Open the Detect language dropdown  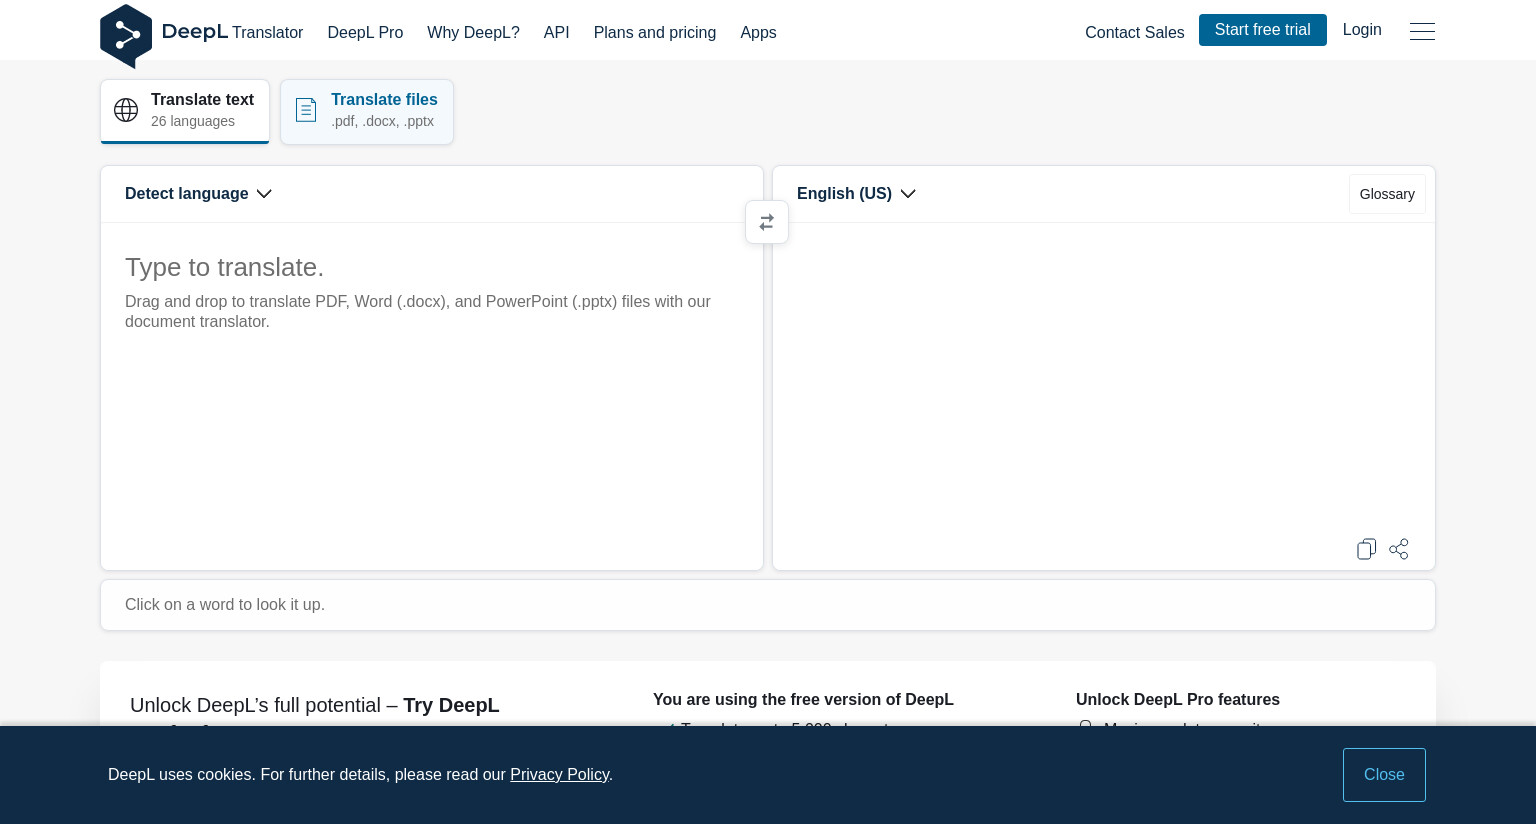coord(198,194)
